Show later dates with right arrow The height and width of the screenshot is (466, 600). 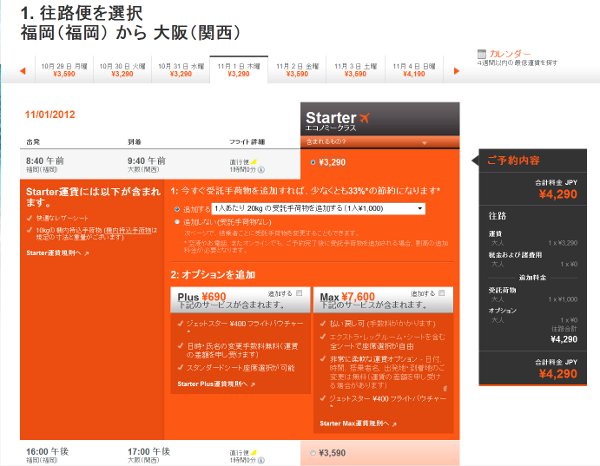tap(456, 71)
